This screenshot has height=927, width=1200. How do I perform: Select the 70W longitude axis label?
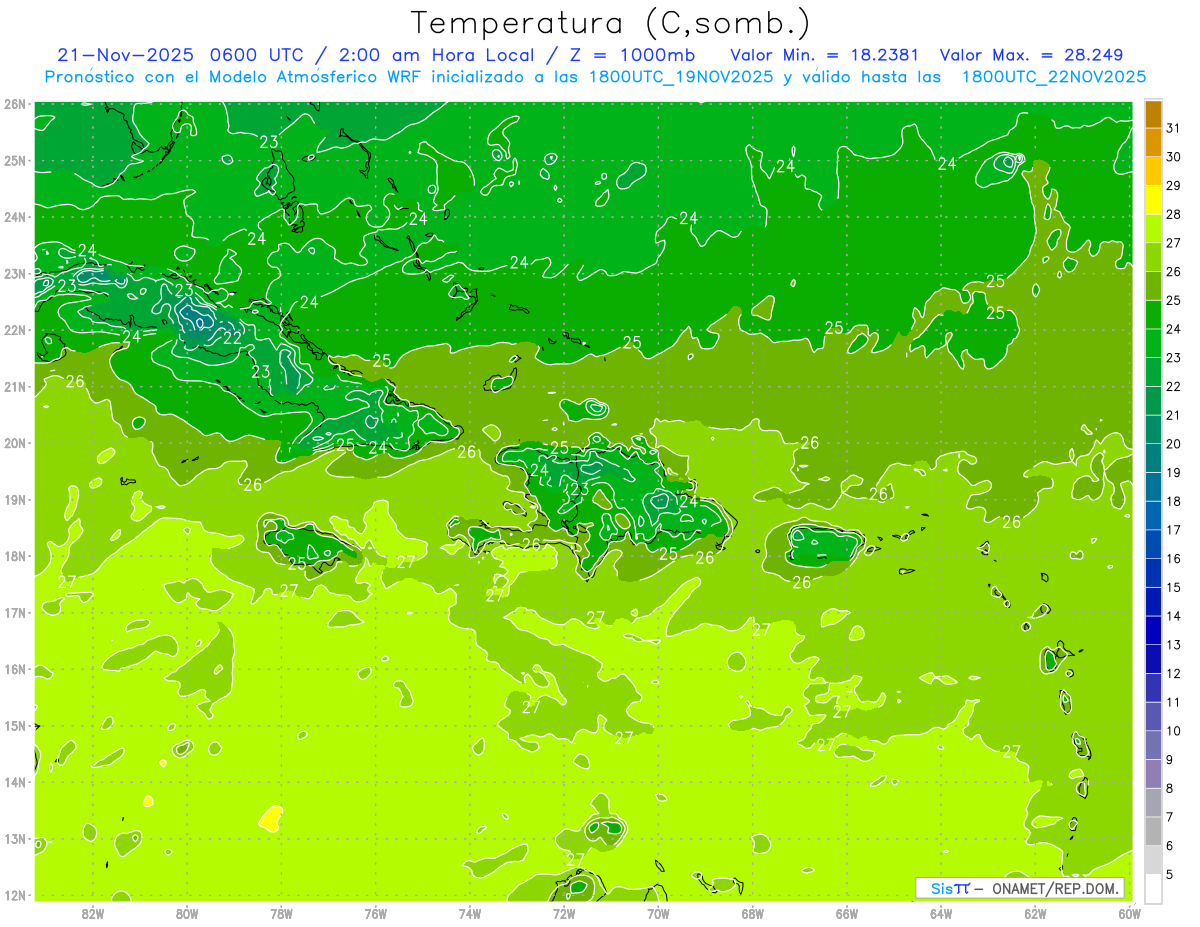(x=658, y=913)
